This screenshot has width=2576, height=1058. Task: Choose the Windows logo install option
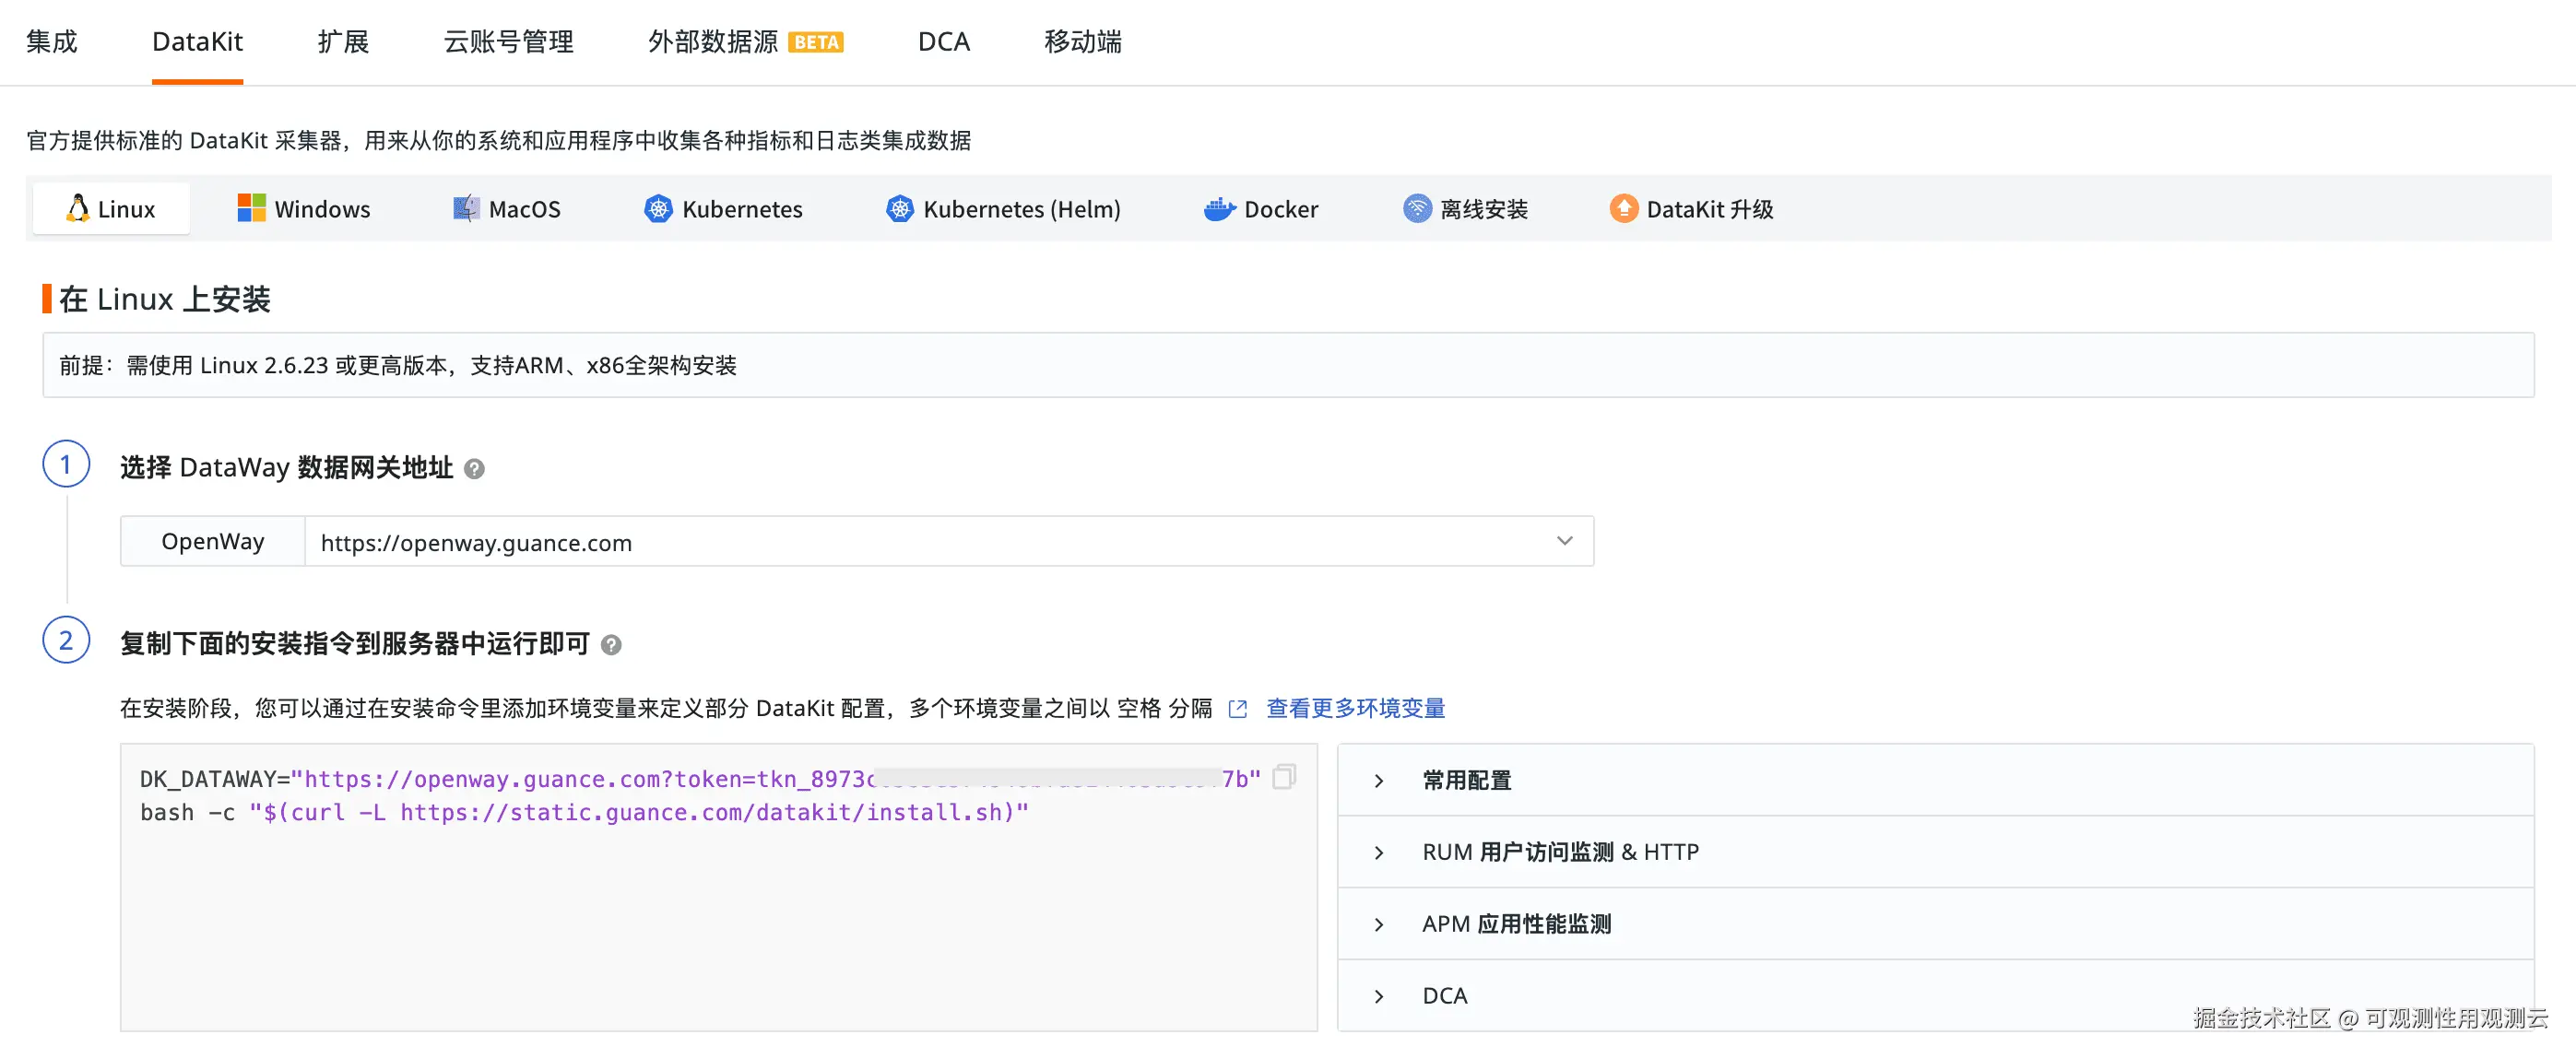(x=251, y=208)
